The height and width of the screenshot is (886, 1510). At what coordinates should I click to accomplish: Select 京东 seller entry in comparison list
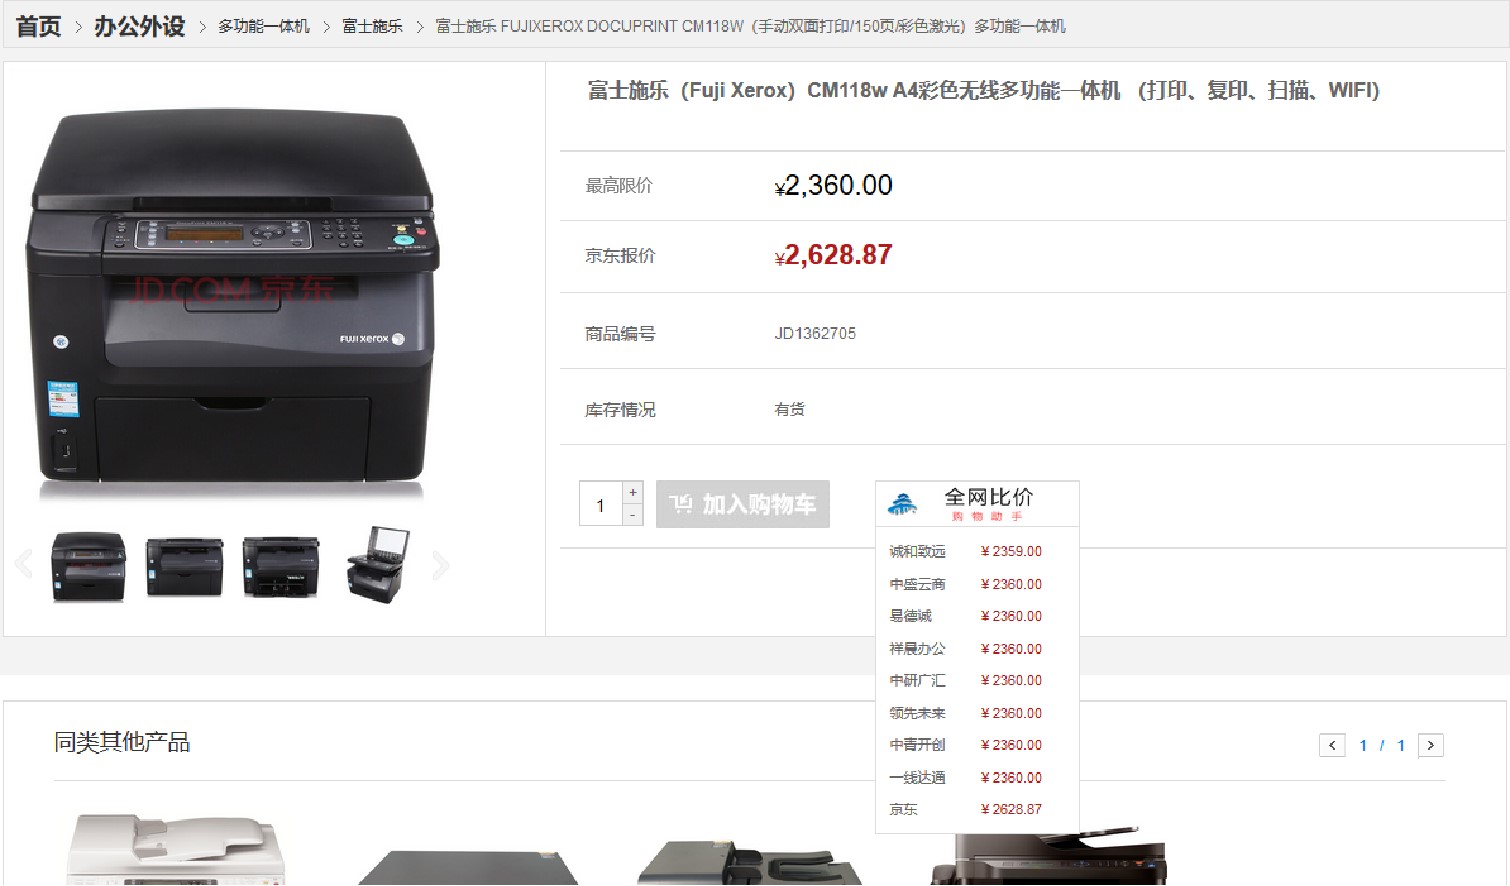pyautogui.click(x=903, y=809)
